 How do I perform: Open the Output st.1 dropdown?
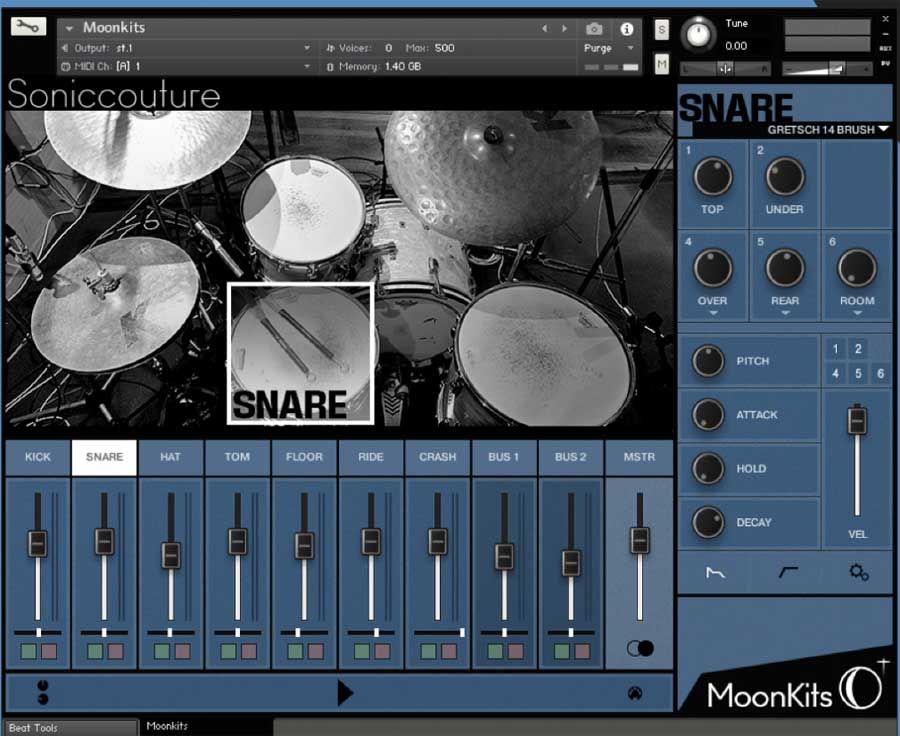187,48
